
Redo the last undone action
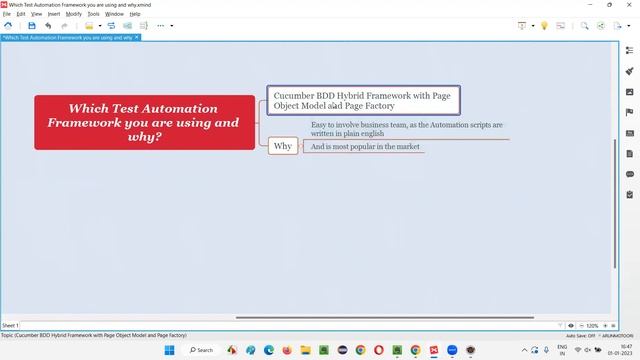[x=64, y=26]
